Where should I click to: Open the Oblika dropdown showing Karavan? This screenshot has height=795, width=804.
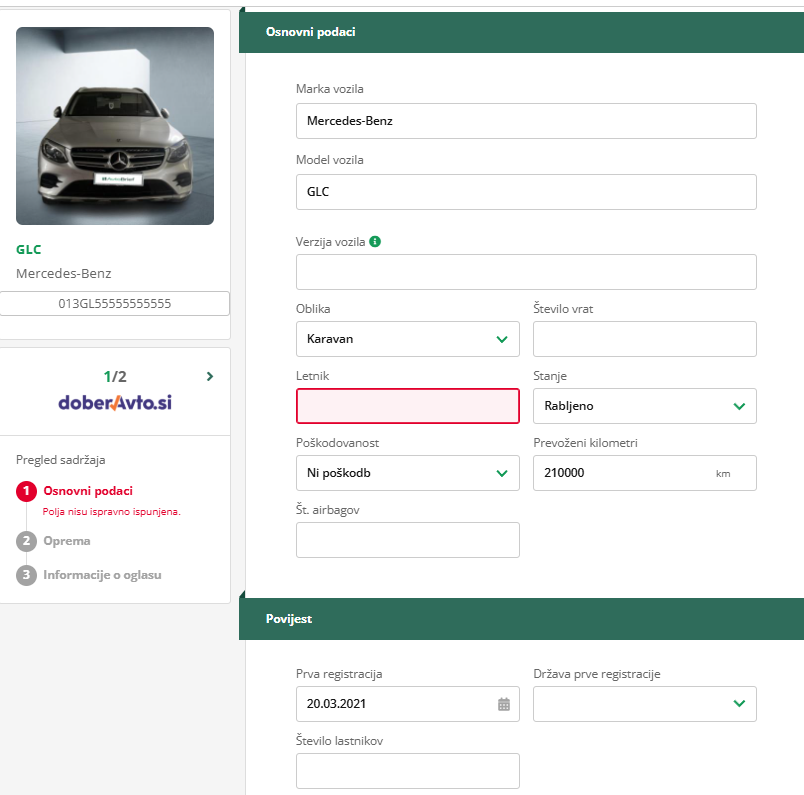point(407,339)
